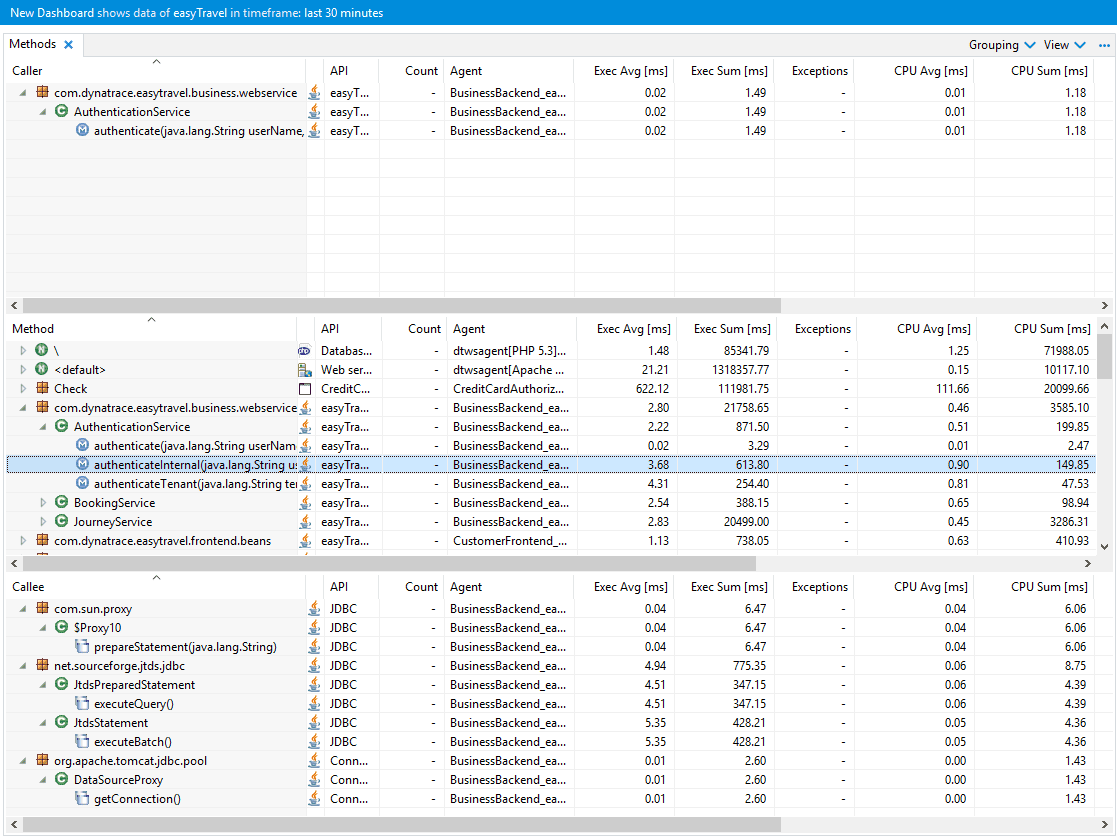Click the package icon of com.sun.proxy
This screenshot has height=836, width=1117.
[x=43, y=608]
